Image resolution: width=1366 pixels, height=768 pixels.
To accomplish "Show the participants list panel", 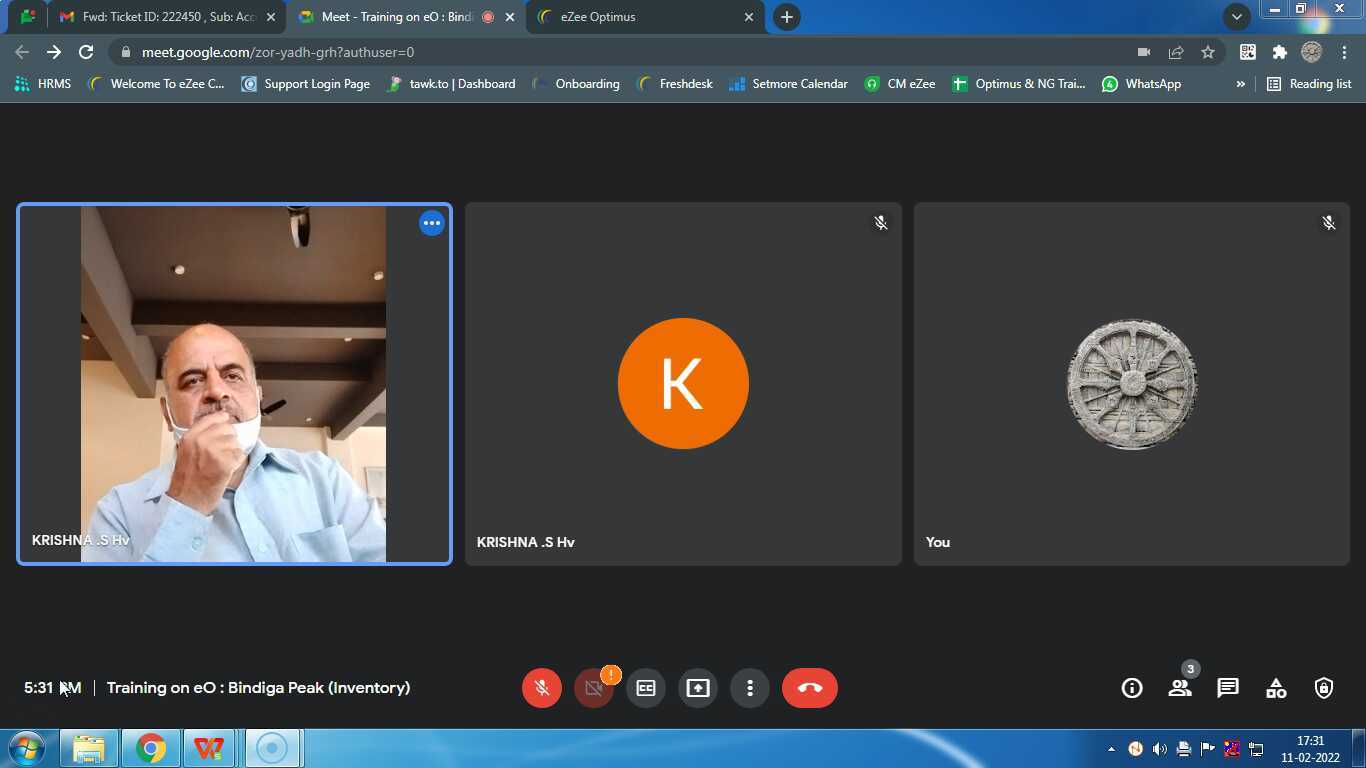I will coord(1180,688).
